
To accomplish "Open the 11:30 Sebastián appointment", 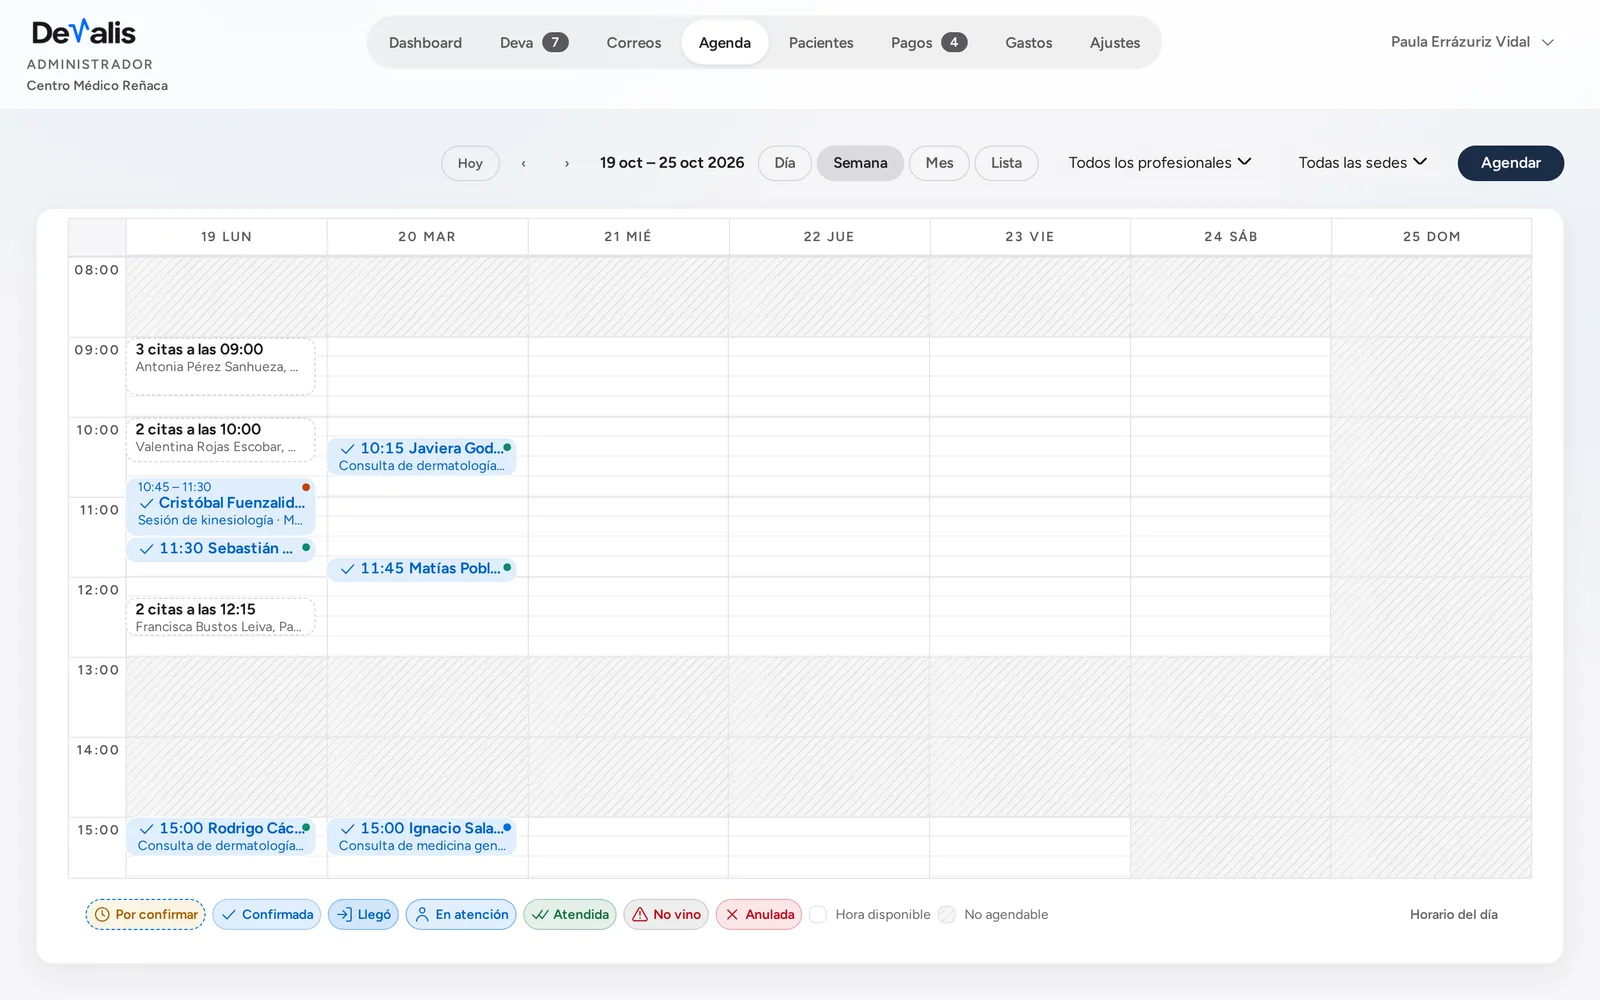I will pyautogui.click(x=221, y=549).
